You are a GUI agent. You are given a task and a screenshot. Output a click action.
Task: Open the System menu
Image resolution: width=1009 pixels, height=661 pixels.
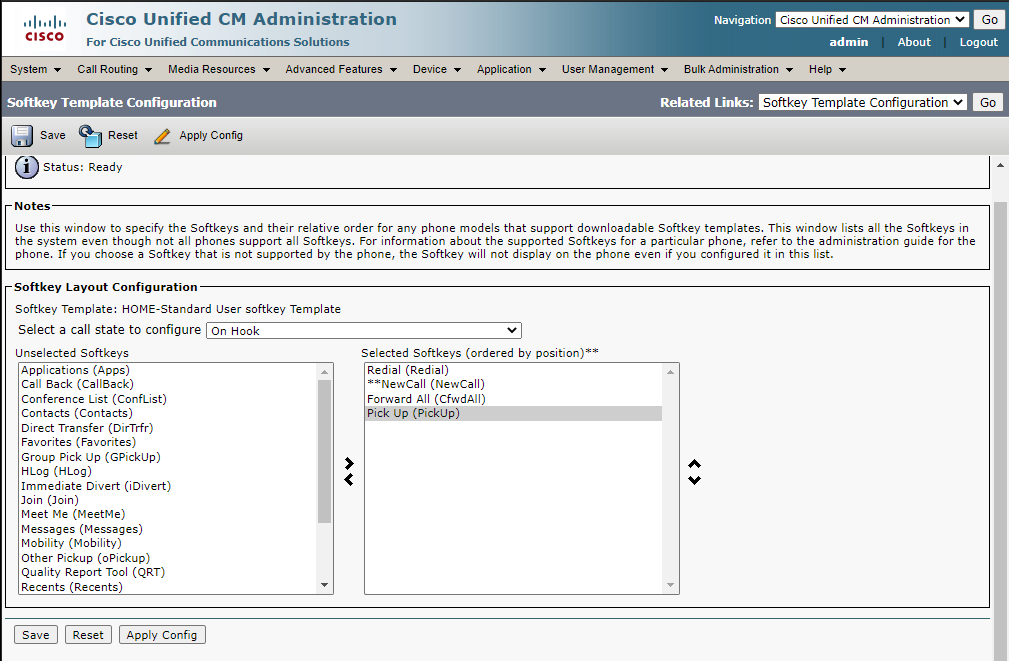(x=35, y=69)
